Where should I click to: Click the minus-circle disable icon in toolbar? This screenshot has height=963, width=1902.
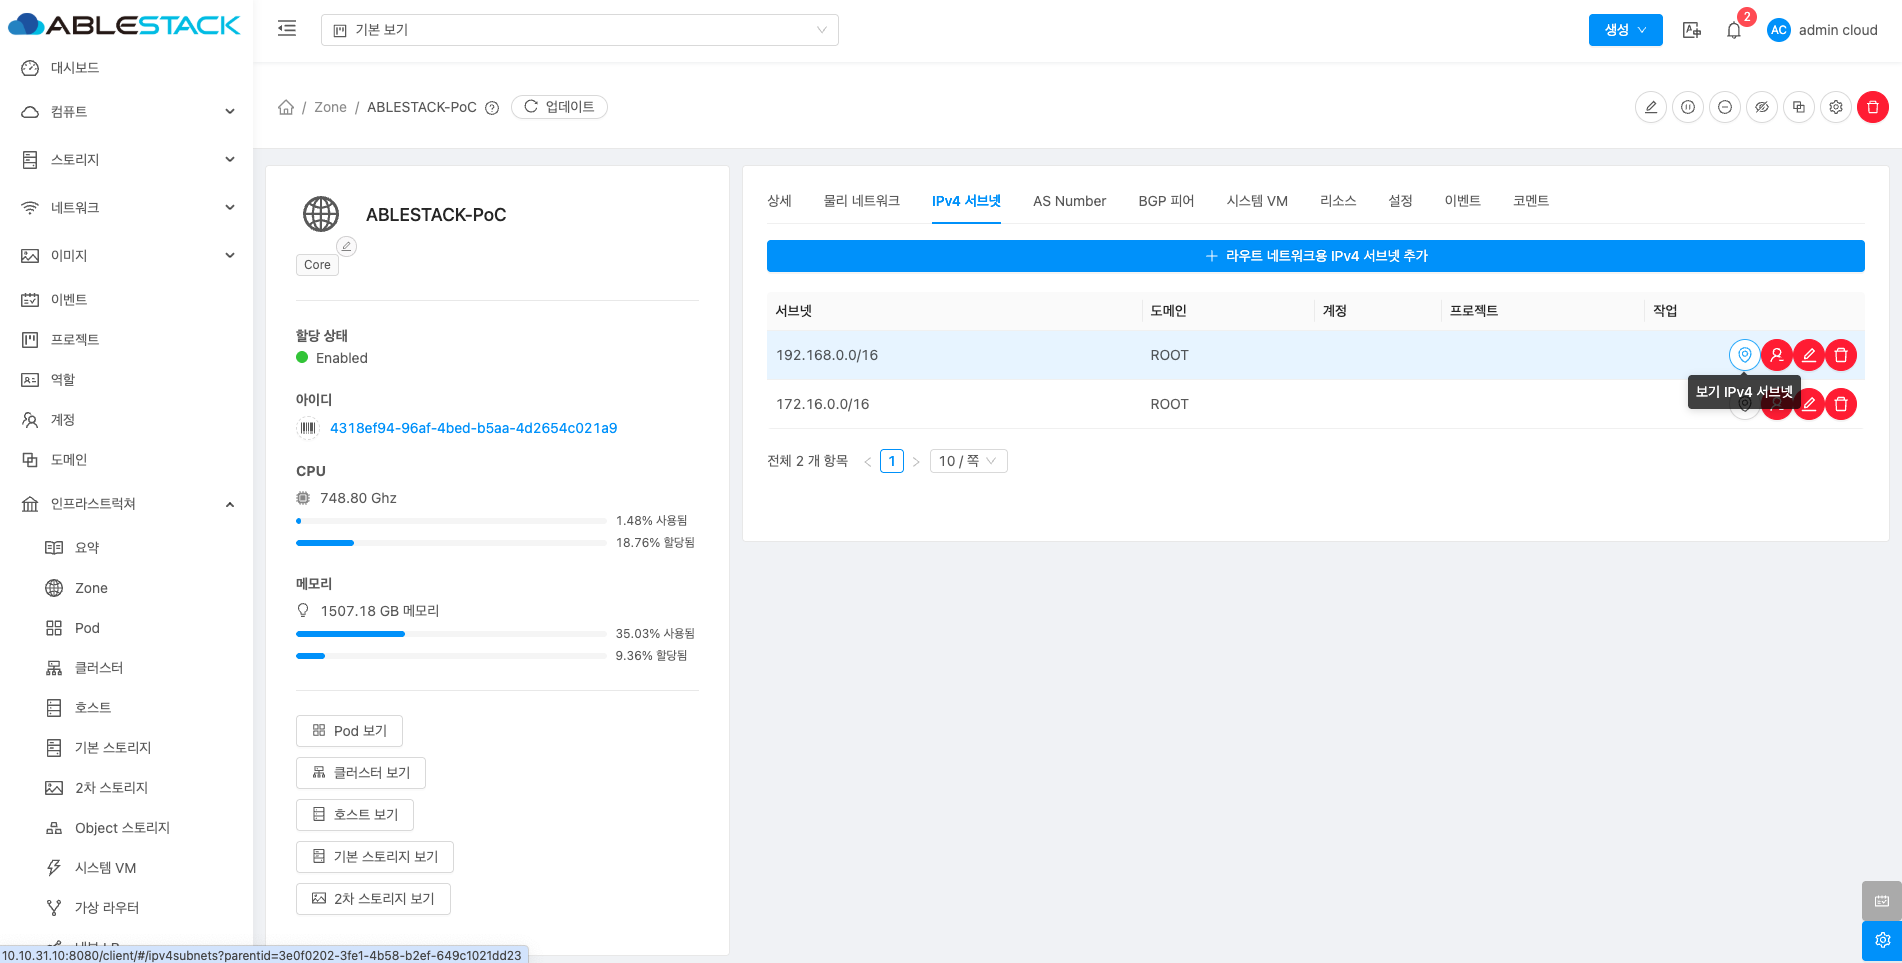pos(1725,107)
